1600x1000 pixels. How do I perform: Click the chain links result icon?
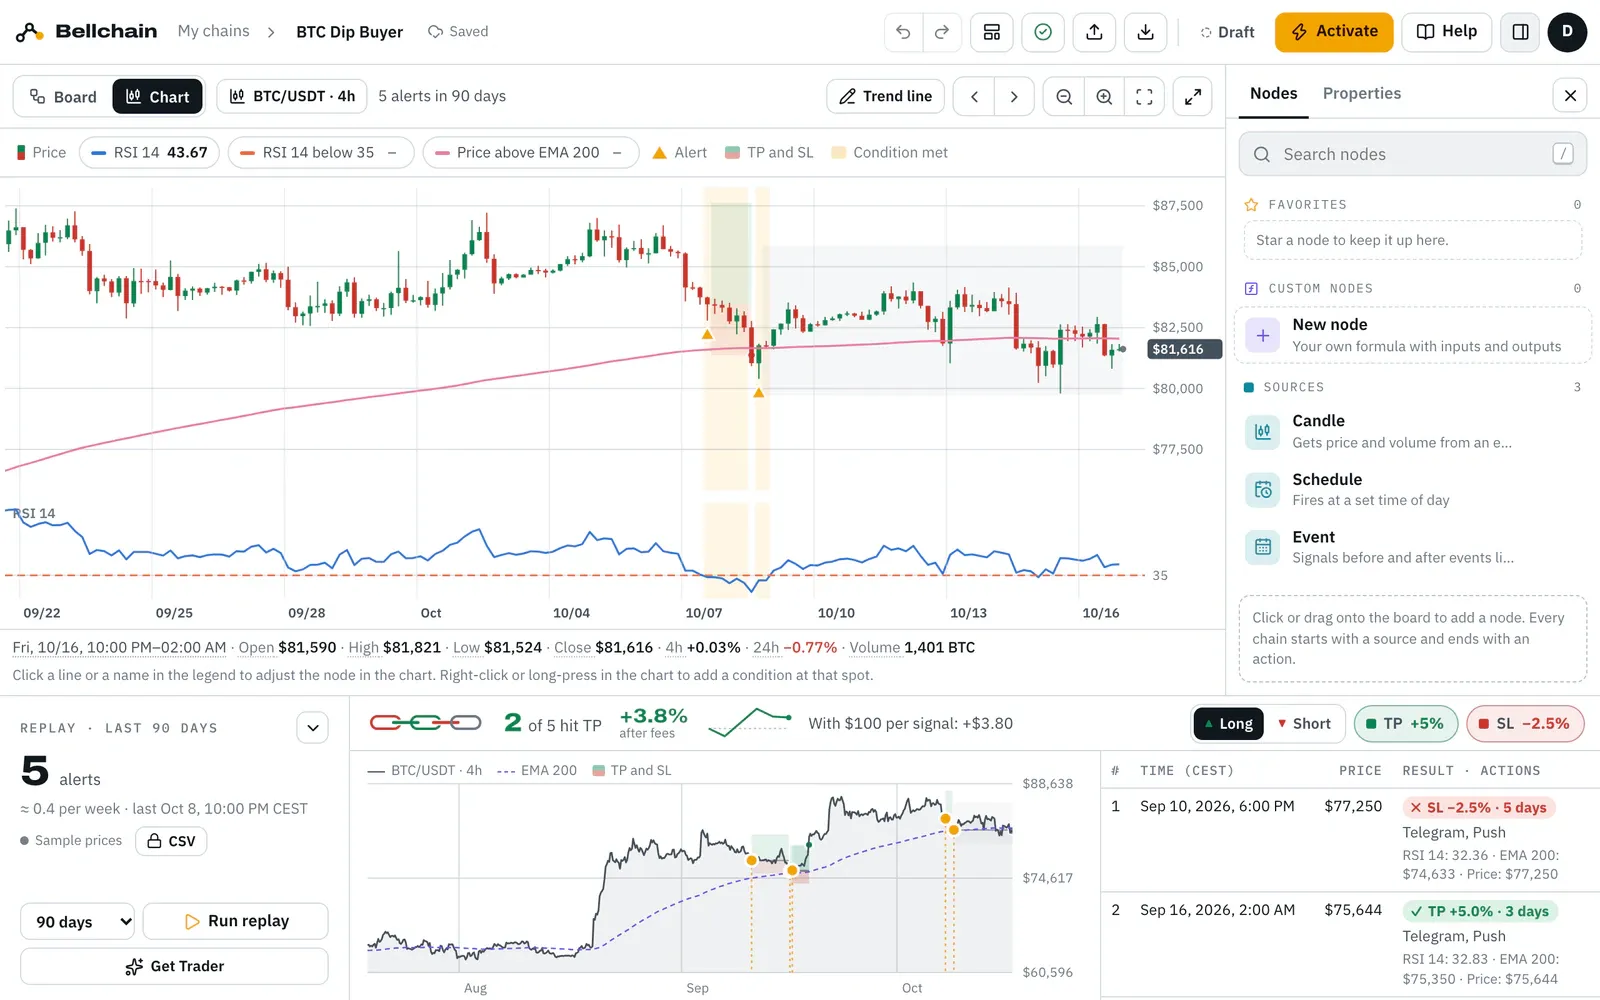(x=425, y=723)
